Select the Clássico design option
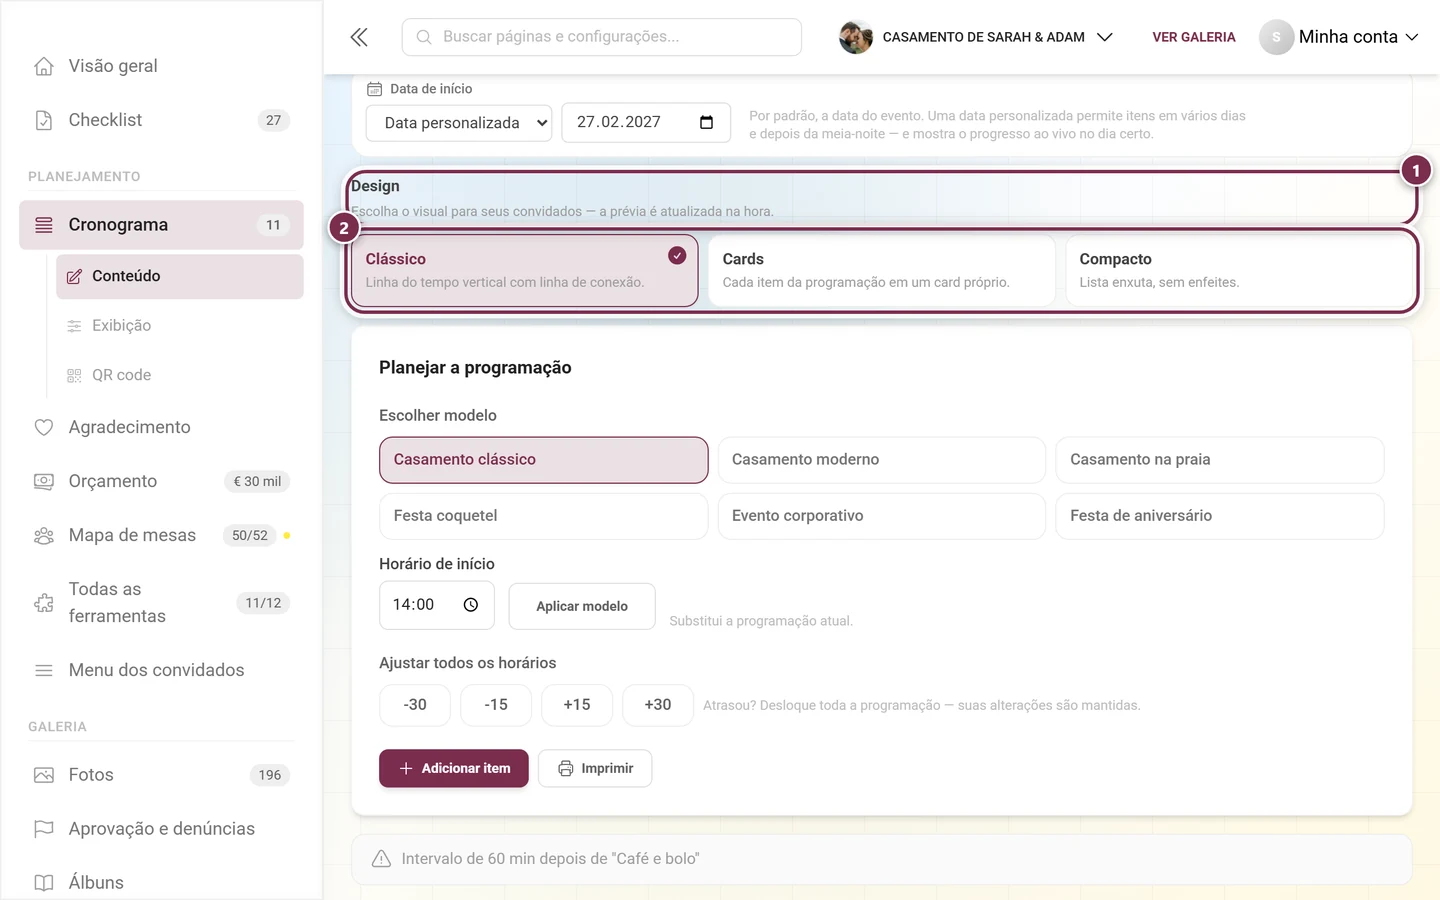Viewport: 1440px width, 900px height. click(524, 270)
